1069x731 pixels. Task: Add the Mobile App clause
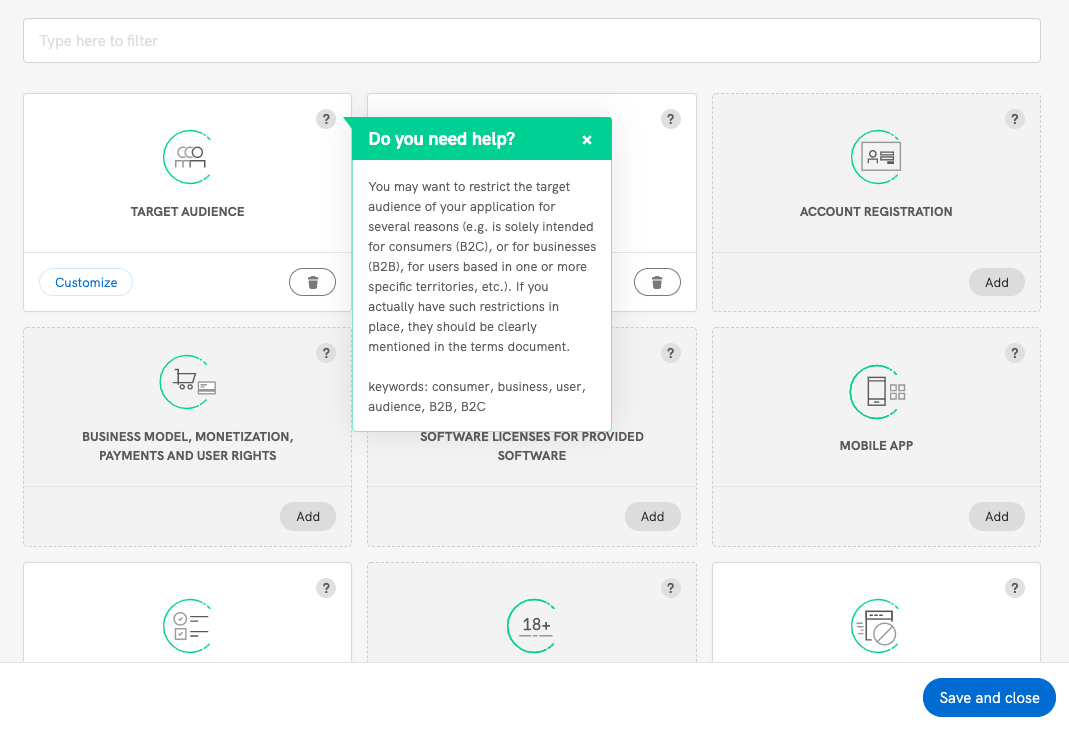(x=996, y=516)
